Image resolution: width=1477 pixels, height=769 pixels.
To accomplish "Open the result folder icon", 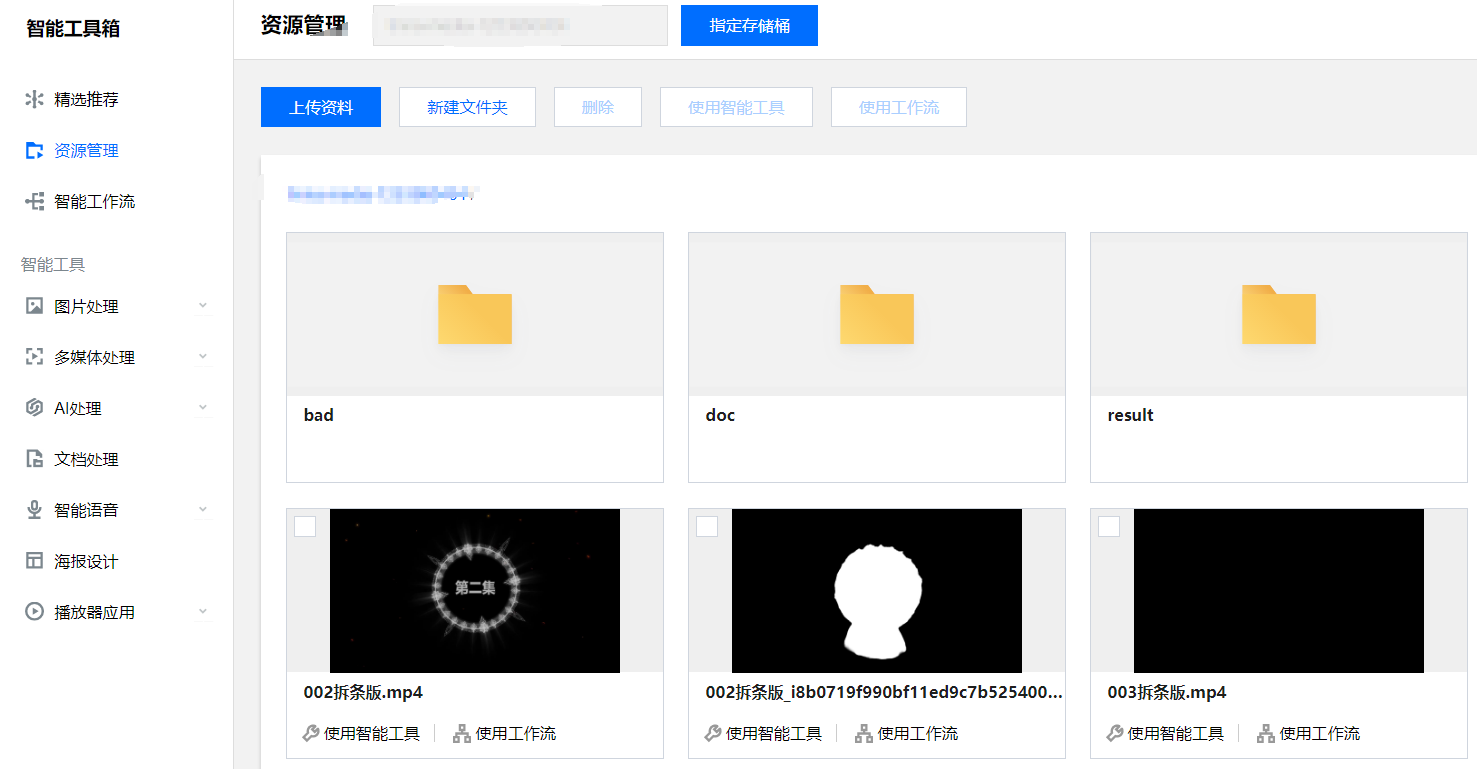I will pyautogui.click(x=1279, y=314).
